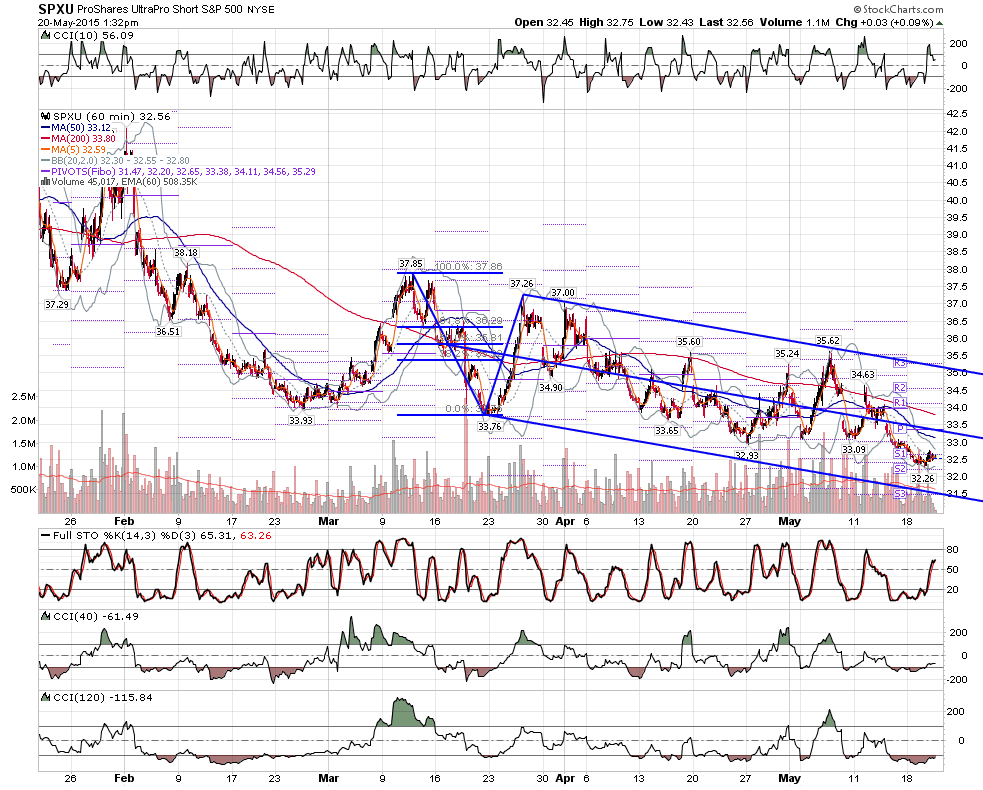
Task: Click the SPXU ticker symbol in the title
Action: [56, 9]
